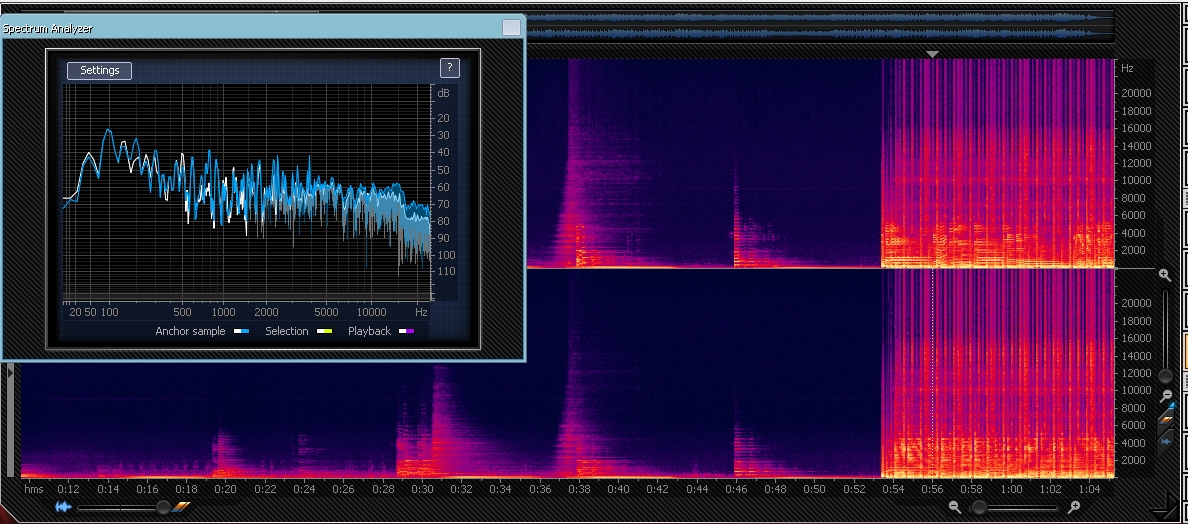Click the Playback legend color swatch
The height and width of the screenshot is (524, 1188).
pos(406,331)
